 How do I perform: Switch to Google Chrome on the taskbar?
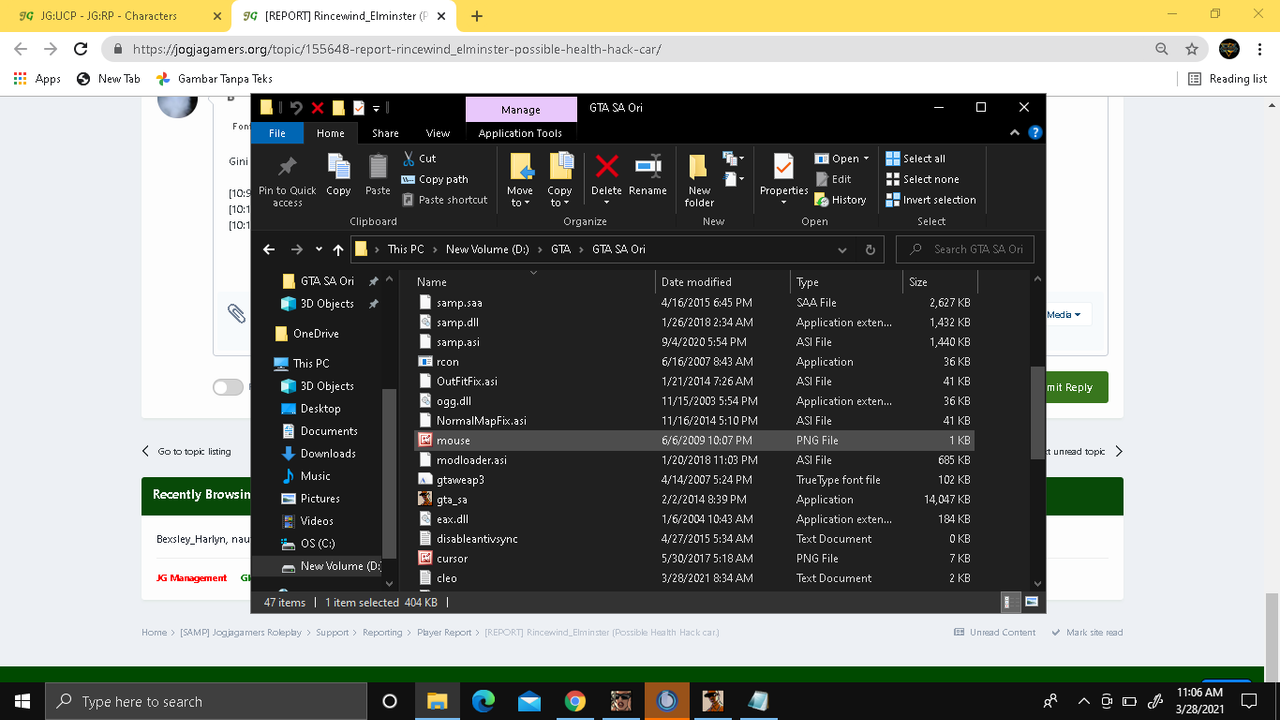pyautogui.click(x=575, y=700)
